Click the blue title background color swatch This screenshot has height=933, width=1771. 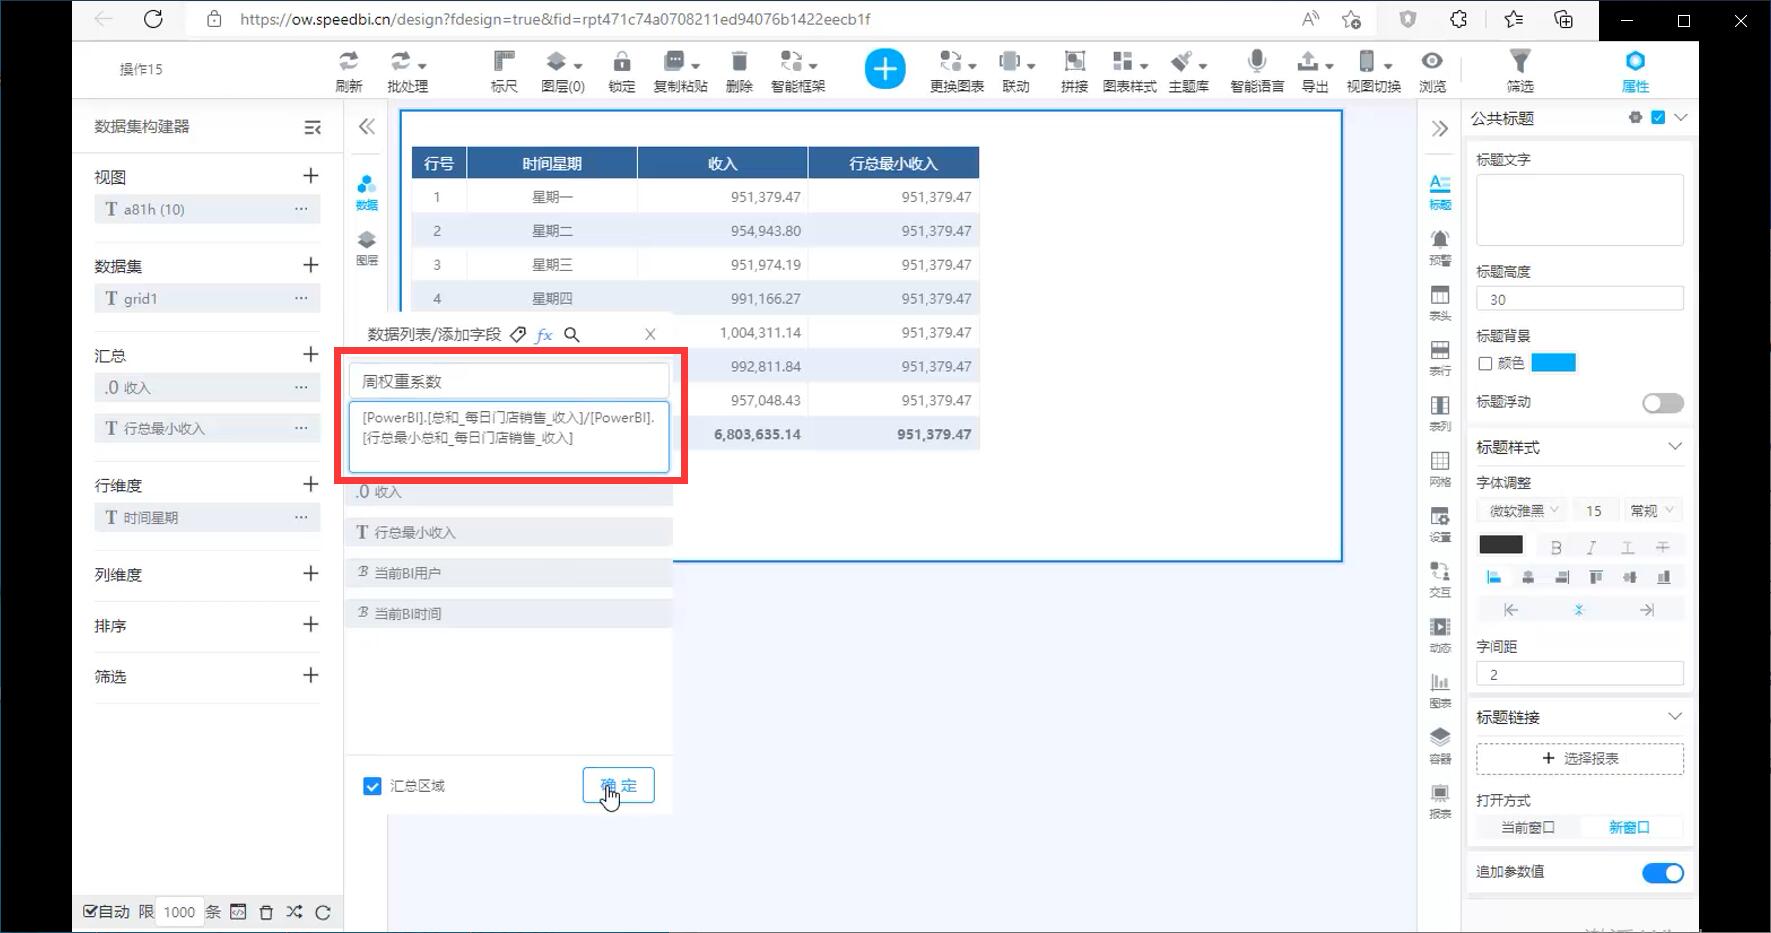1553,363
